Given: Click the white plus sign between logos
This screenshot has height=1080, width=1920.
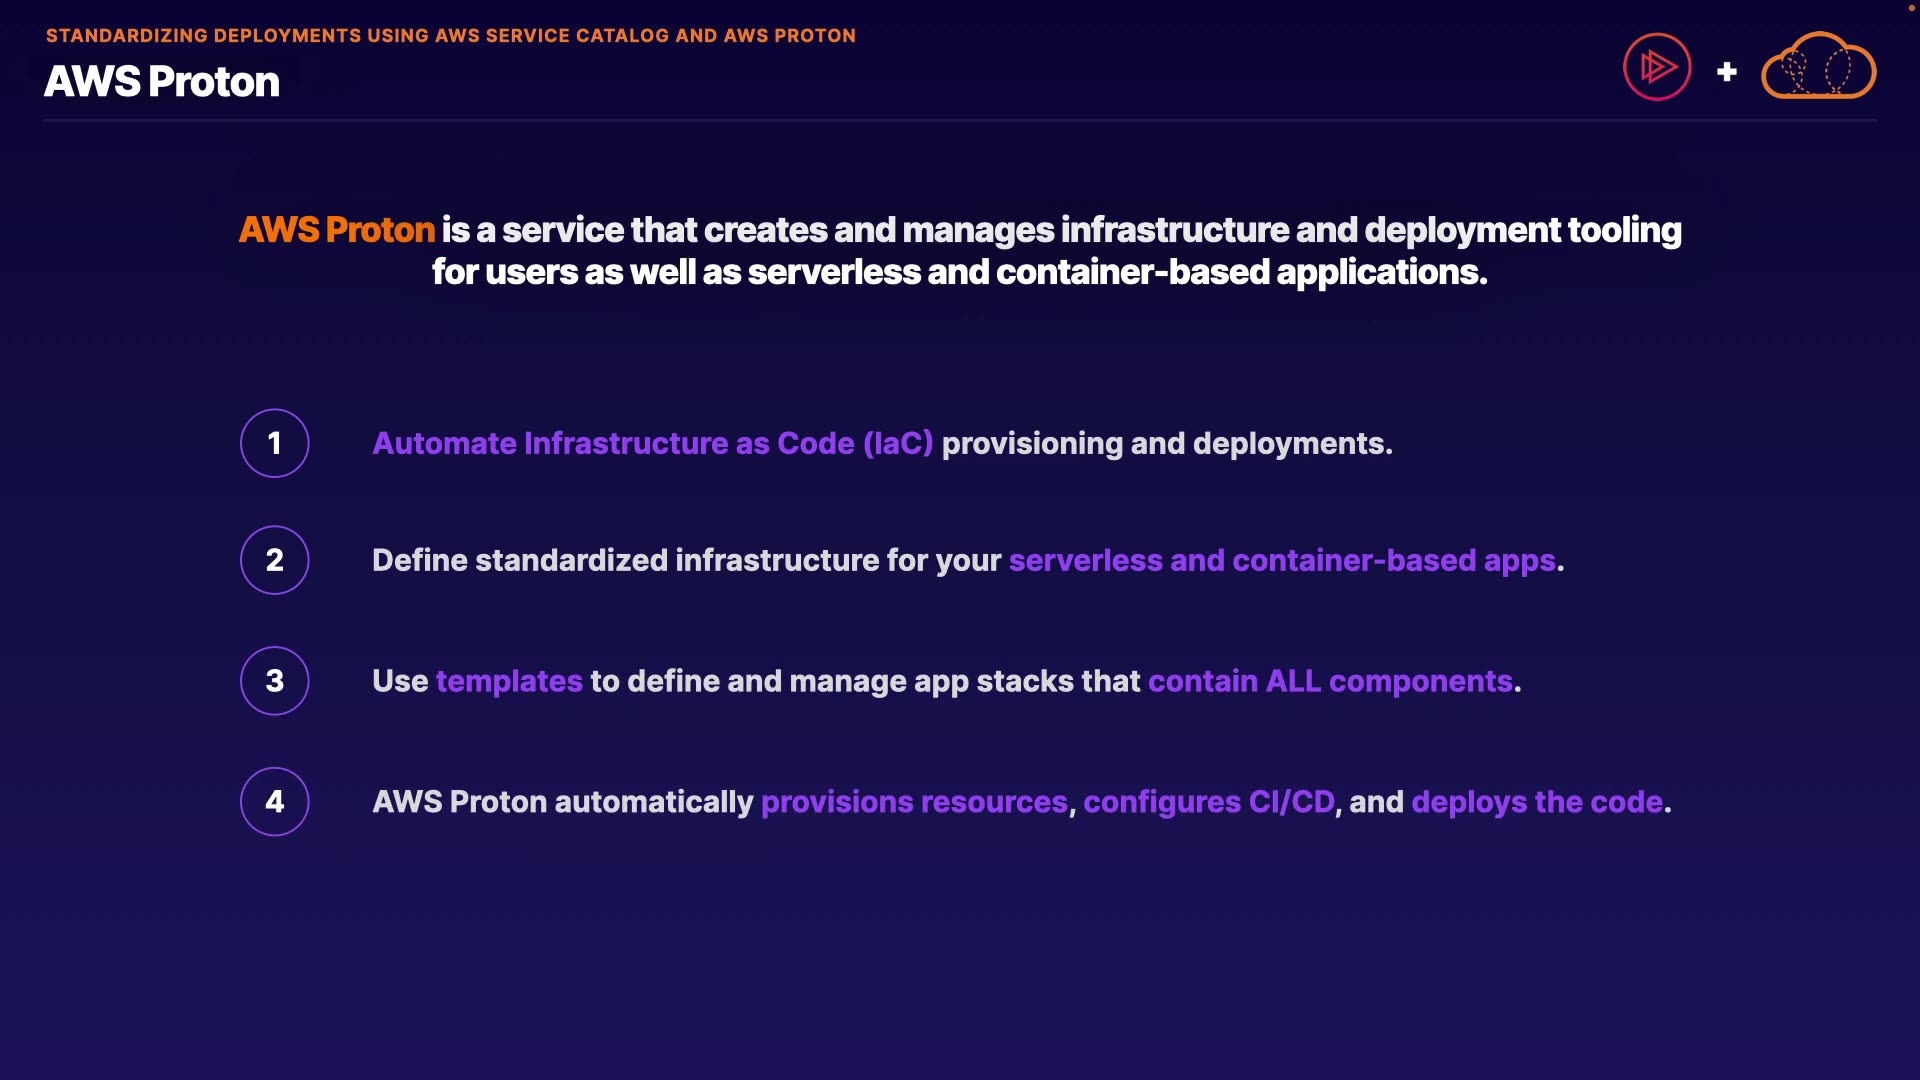Looking at the screenshot, I should coord(1726,72).
